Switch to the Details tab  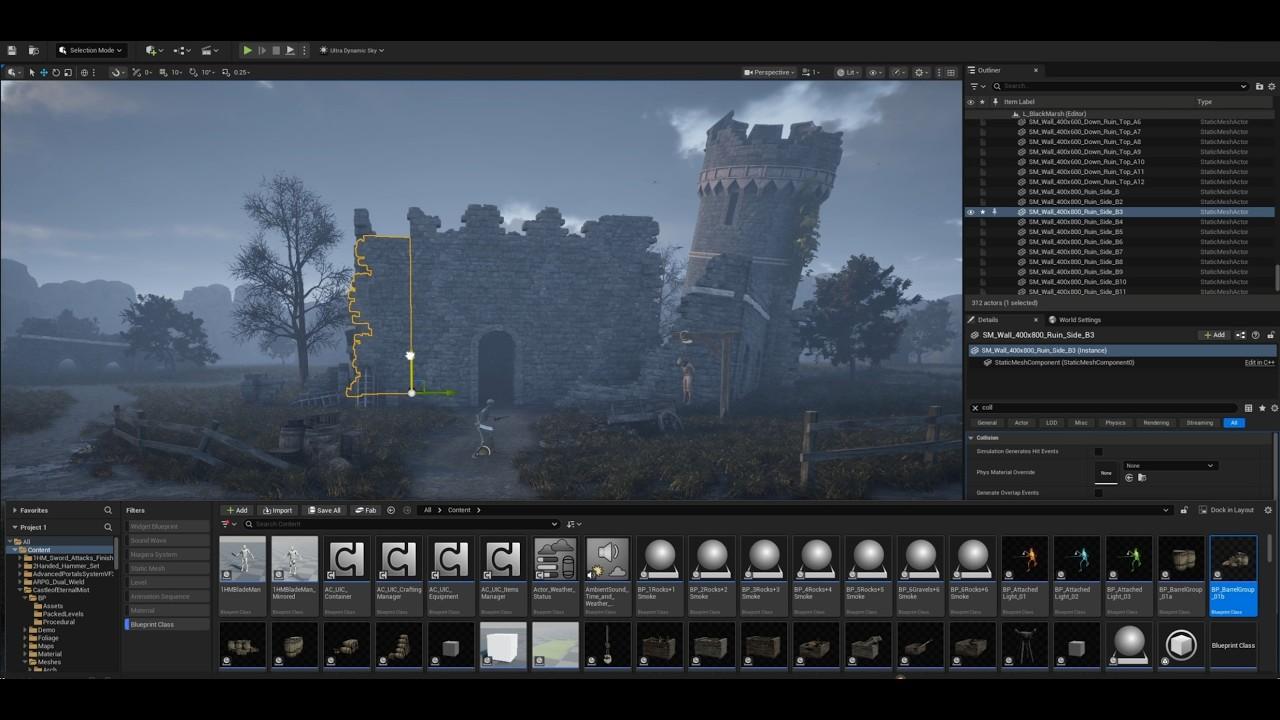987,320
